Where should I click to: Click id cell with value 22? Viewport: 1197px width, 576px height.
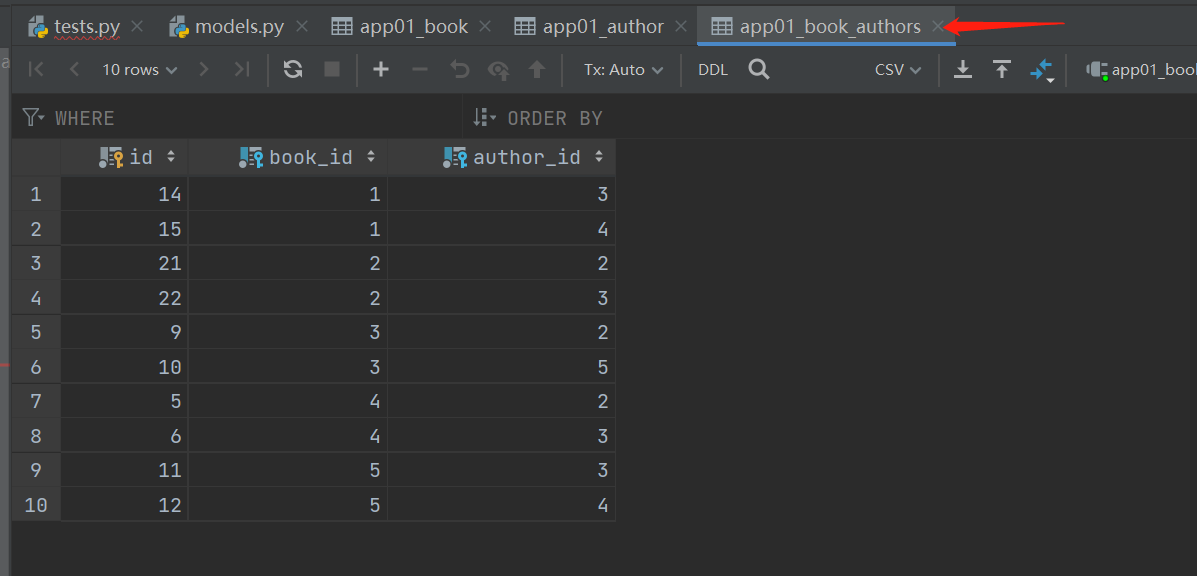click(124, 298)
